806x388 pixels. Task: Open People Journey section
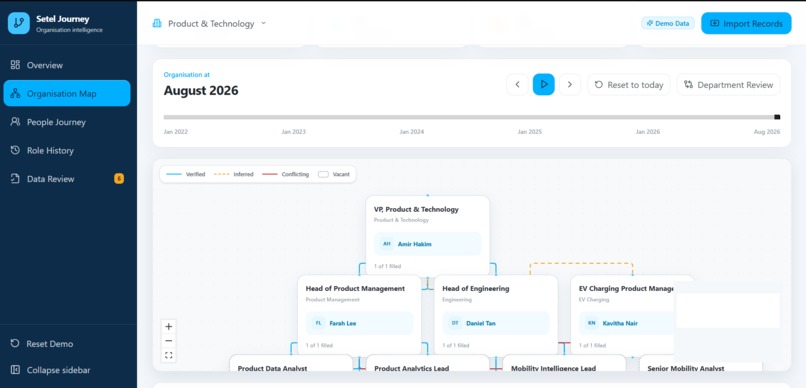tap(67, 122)
